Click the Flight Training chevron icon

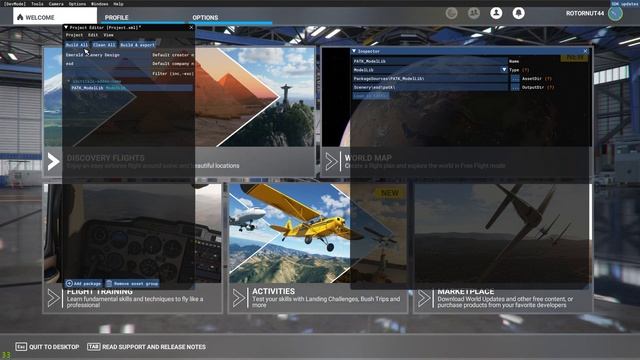coord(53,298)
